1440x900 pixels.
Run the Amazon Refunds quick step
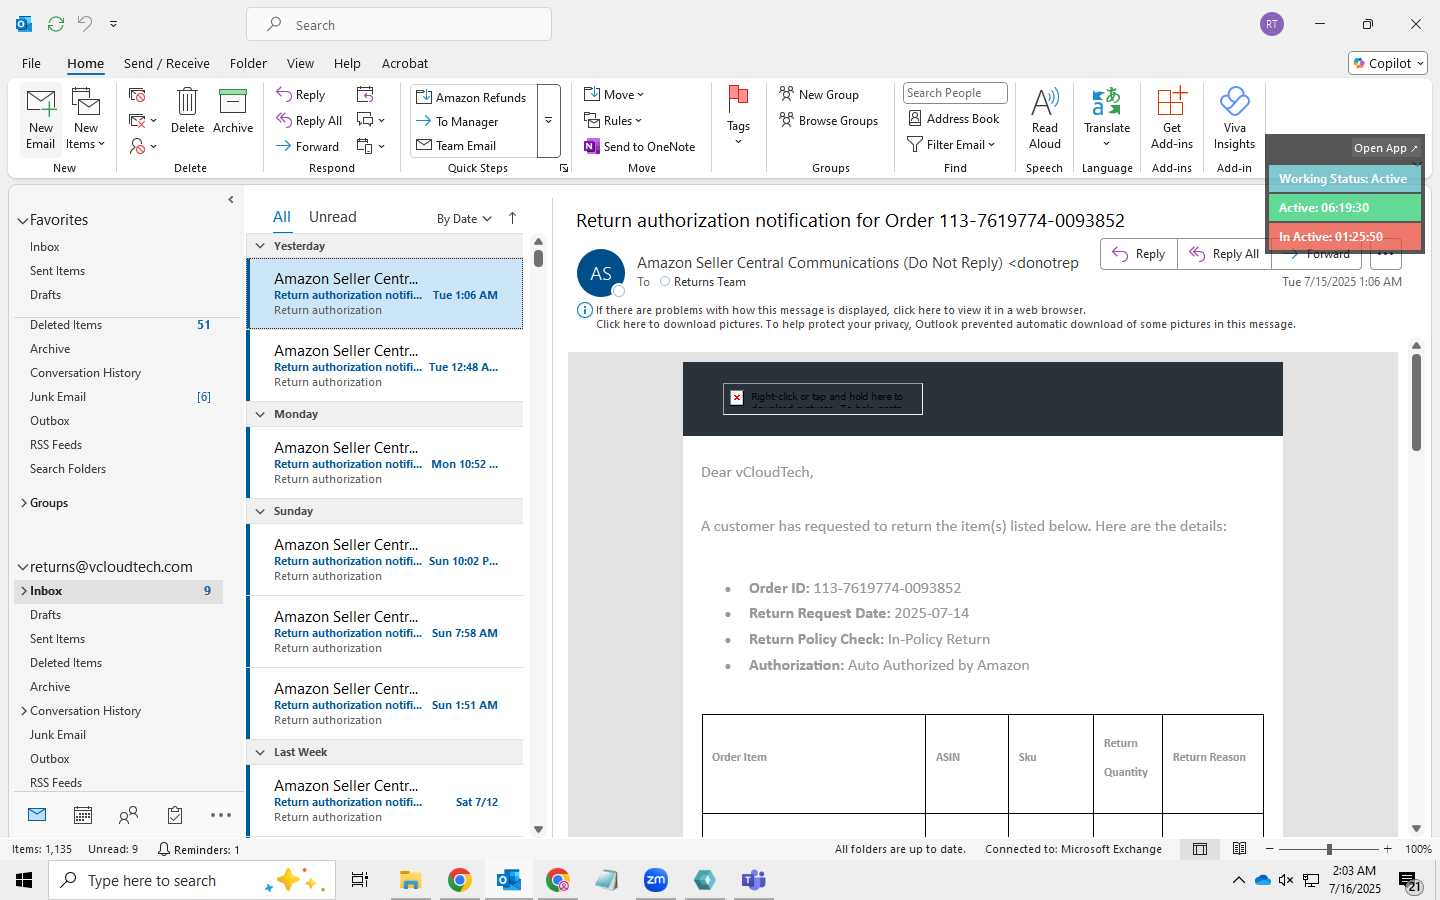coord(471,97)
